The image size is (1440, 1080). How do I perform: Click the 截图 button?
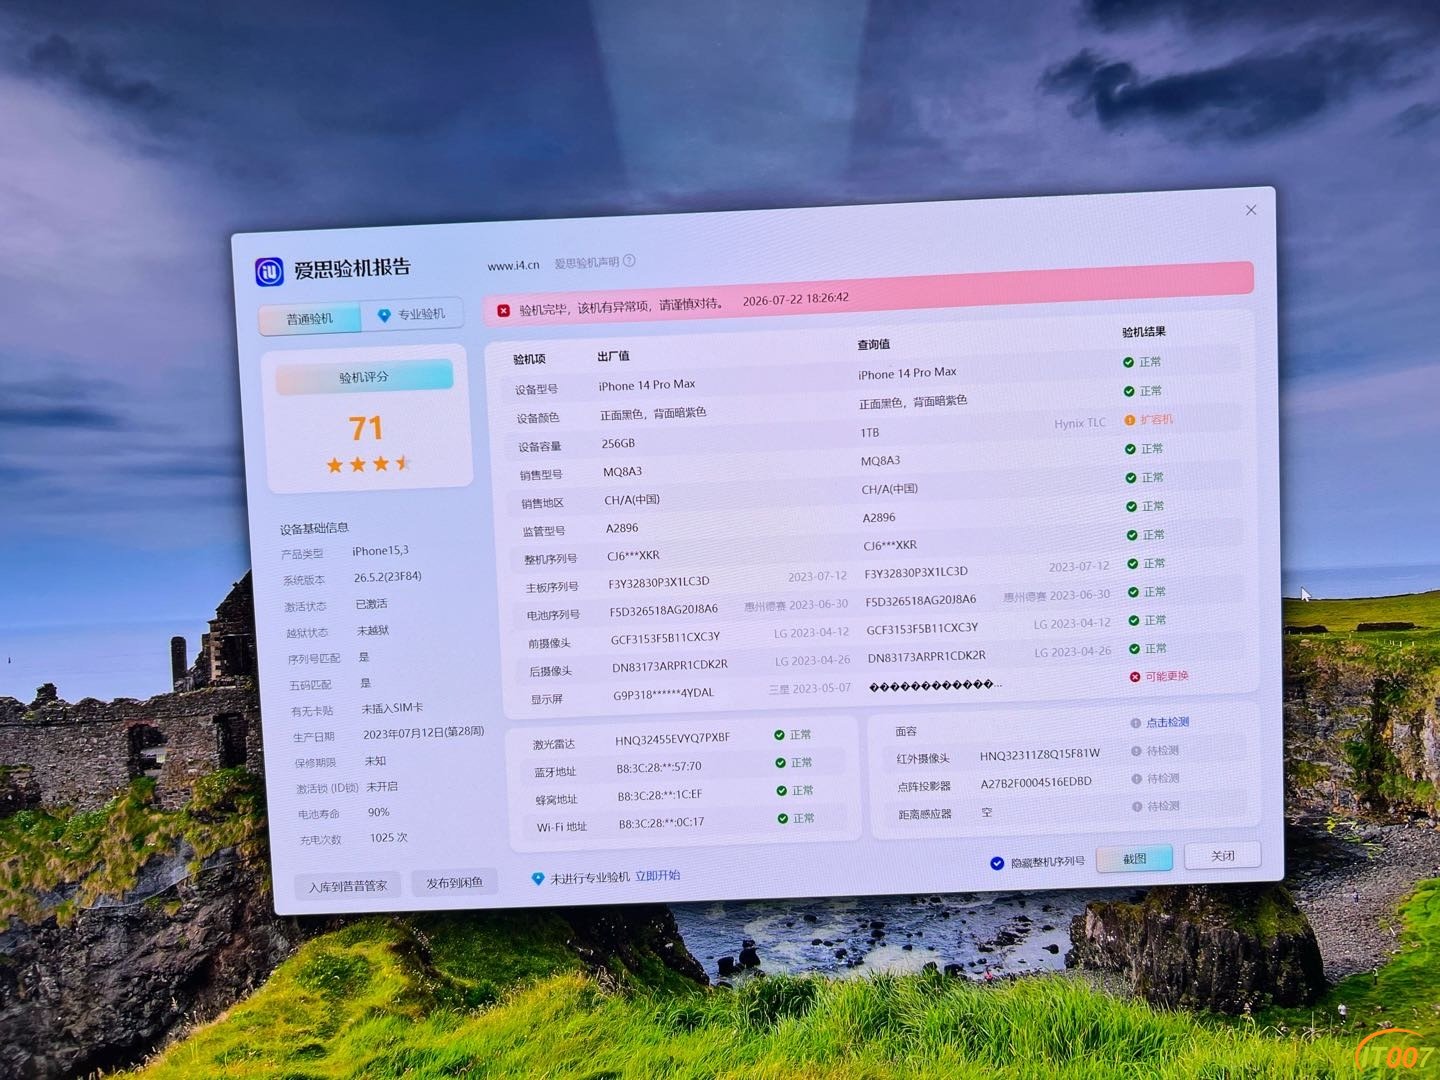1134,859
